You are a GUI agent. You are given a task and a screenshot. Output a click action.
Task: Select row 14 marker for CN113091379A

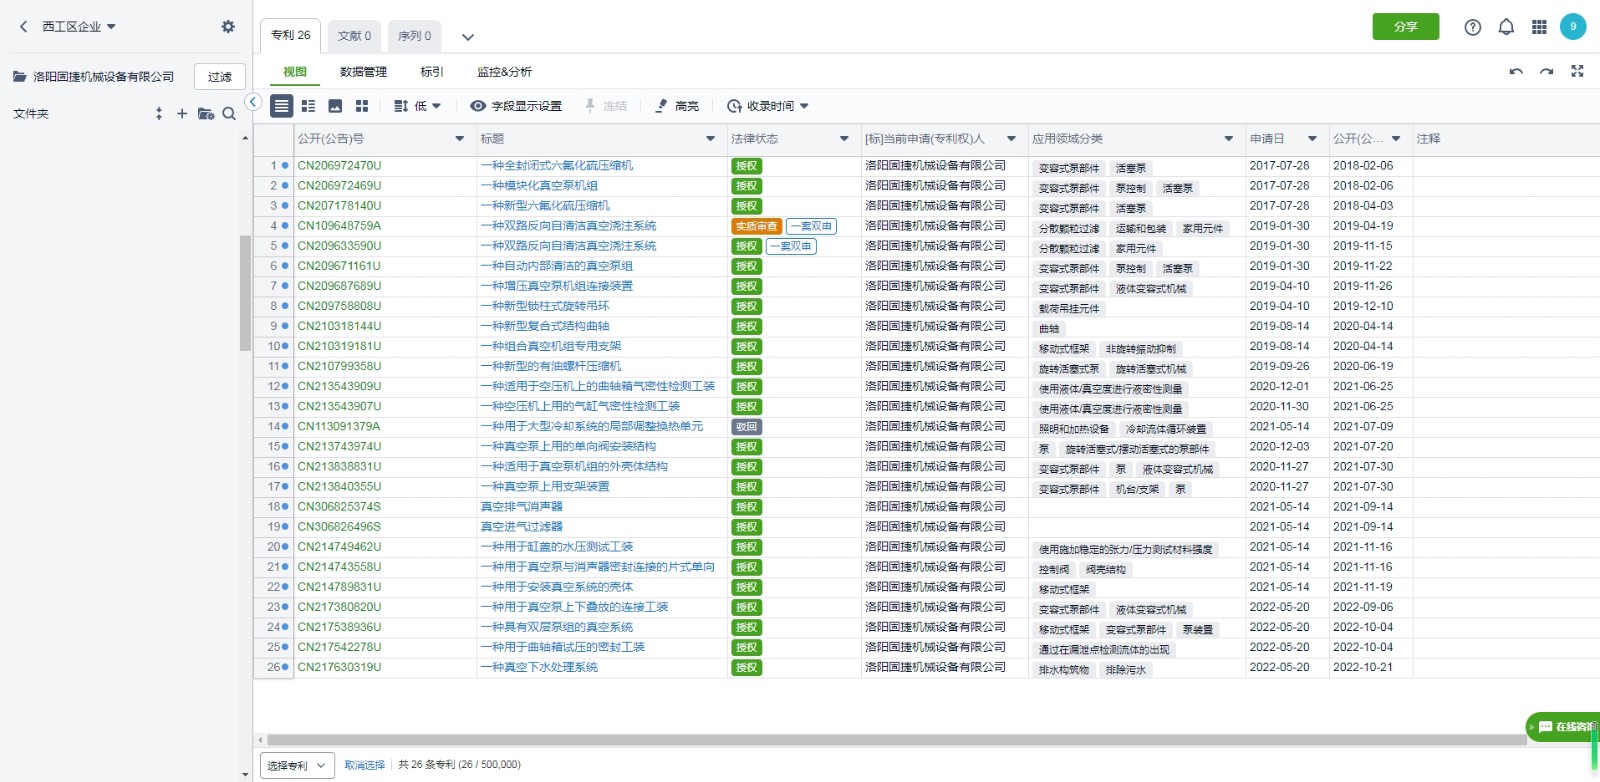(x=285, y=427)
